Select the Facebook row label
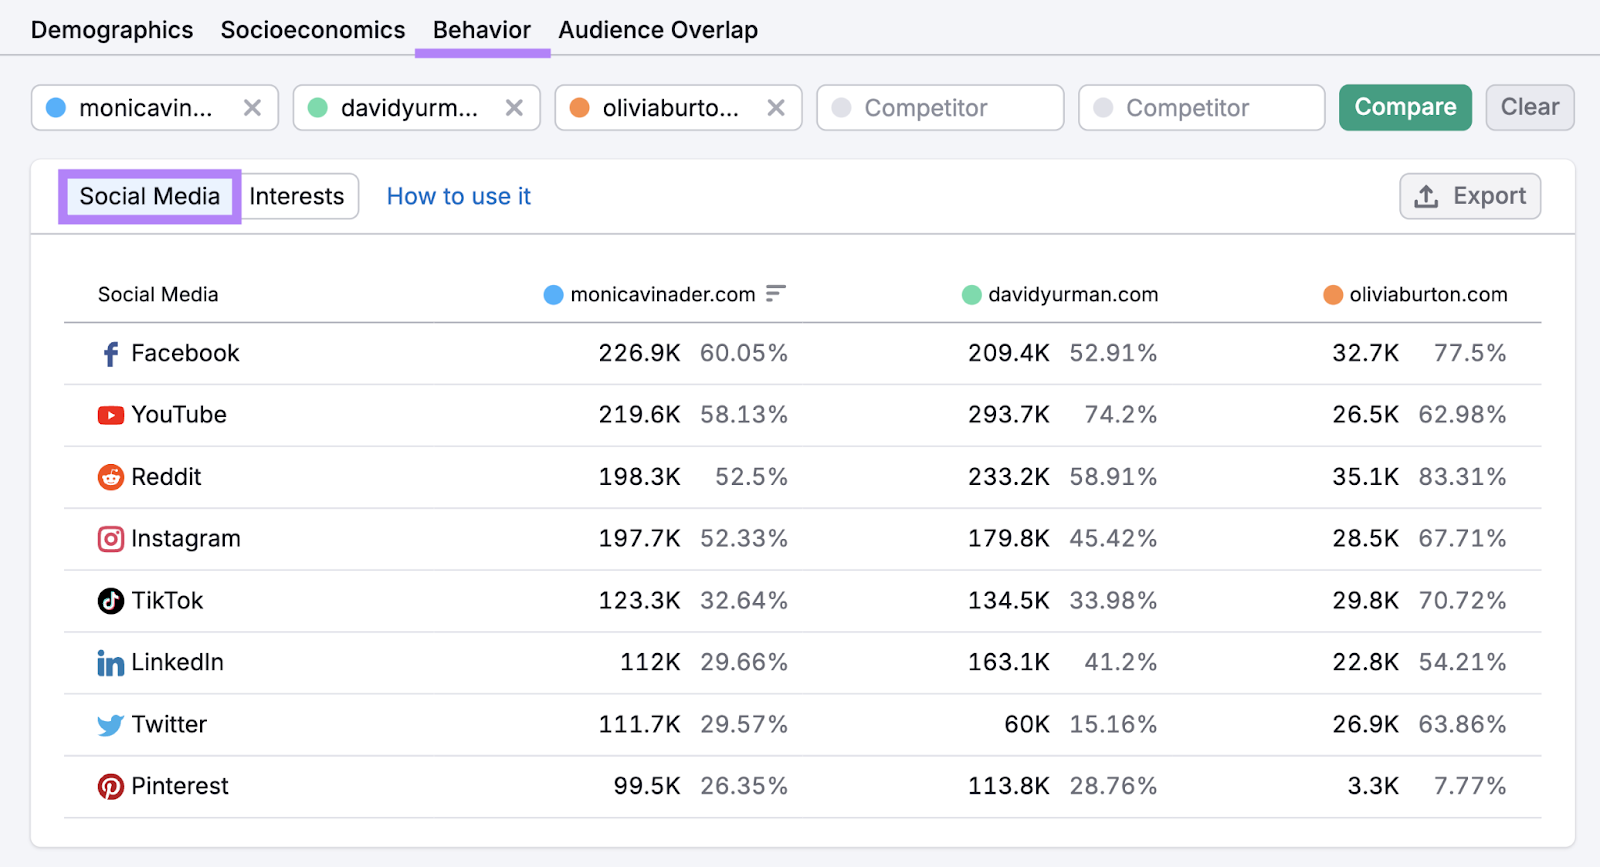The image size is (1600, 867). (x=185, y=353)
